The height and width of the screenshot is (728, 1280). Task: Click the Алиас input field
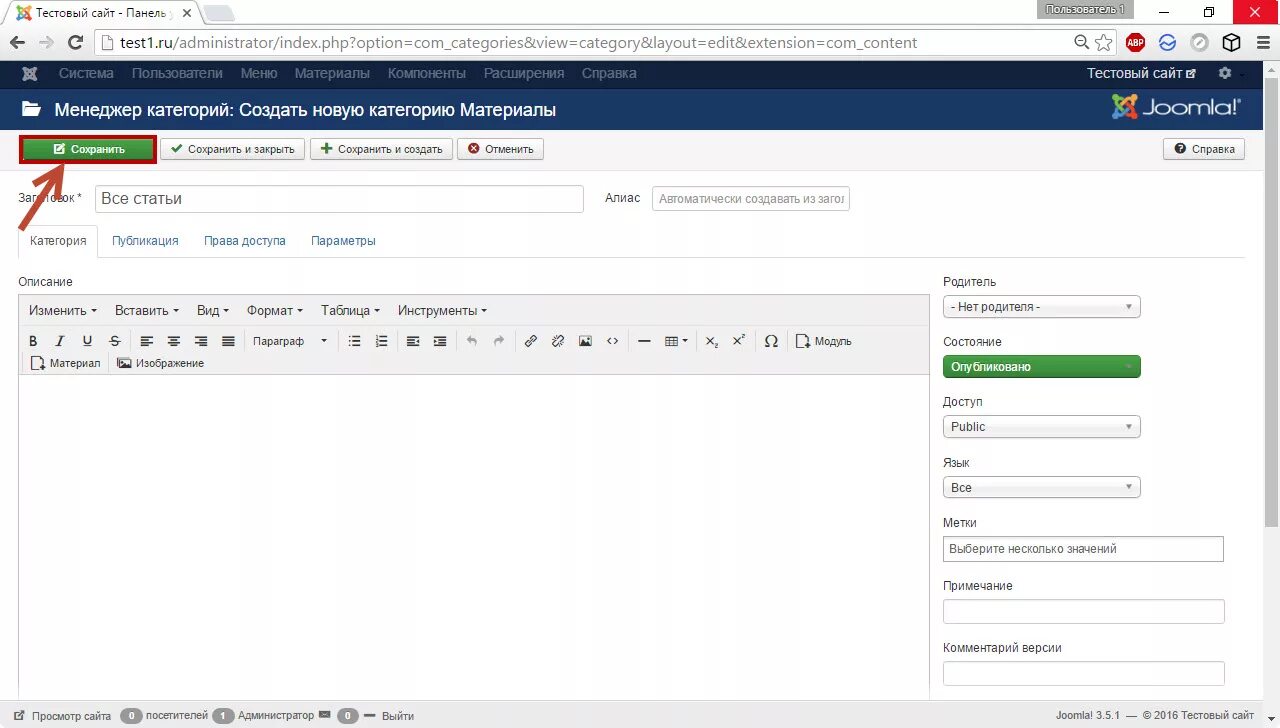pyautogui.click(x=751, y=199)
